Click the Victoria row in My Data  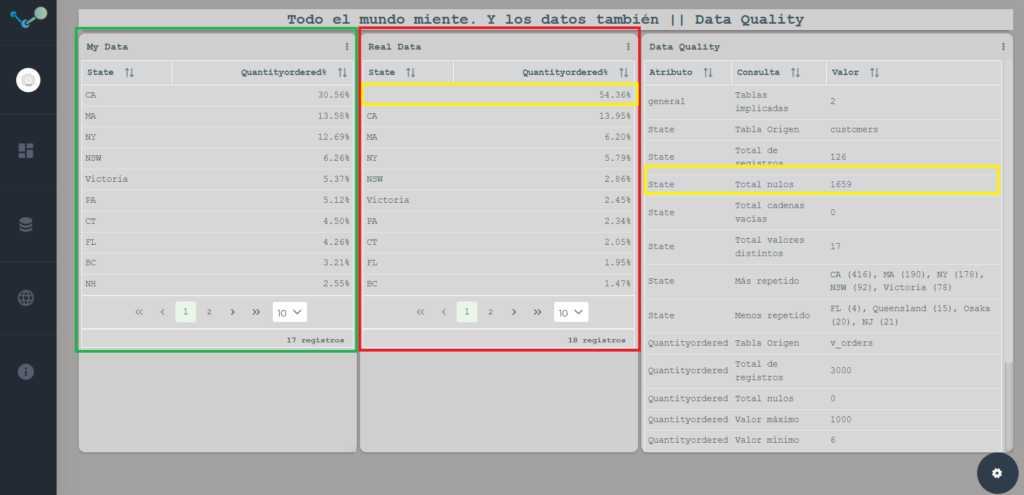(x=217, y=179)
